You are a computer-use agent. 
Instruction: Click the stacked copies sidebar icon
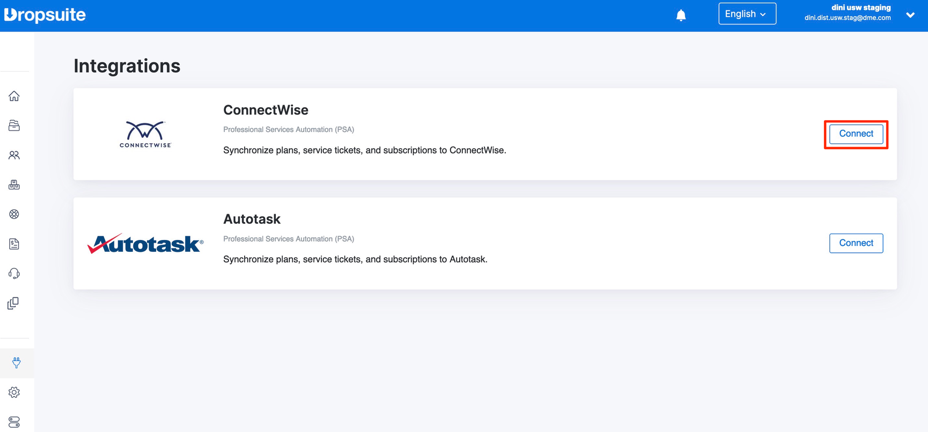coord(14,303)
